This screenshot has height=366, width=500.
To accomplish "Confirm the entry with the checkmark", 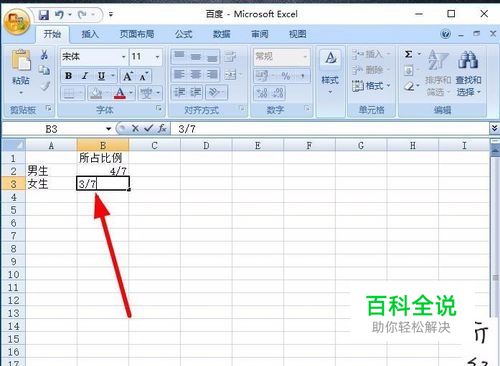I will click(x=148, y=128).
